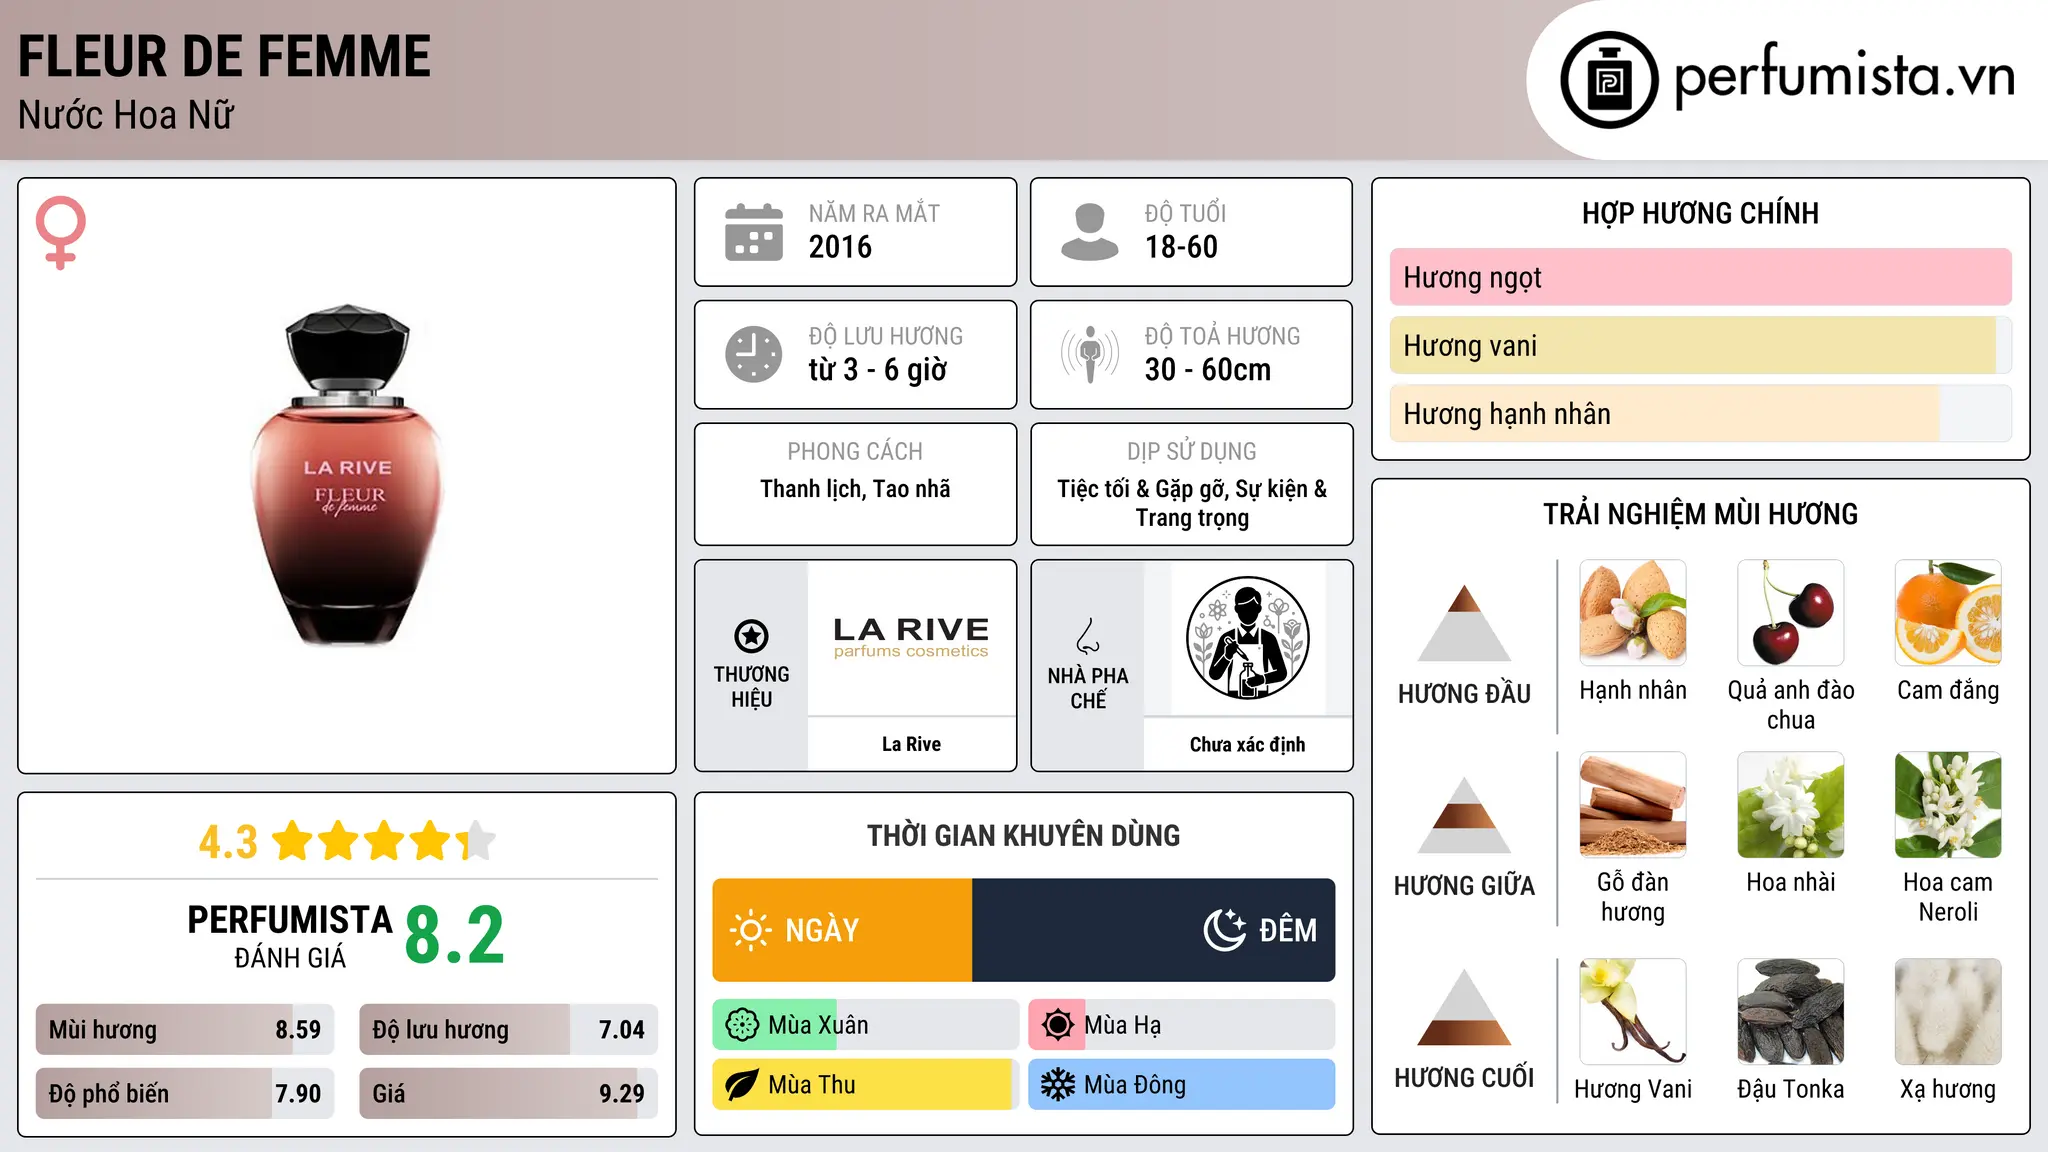The width and height of the screenshot is (2048, 1152).
Task: Click the Mùa Hạ season bar
Action: (x=1182, y=1025)
